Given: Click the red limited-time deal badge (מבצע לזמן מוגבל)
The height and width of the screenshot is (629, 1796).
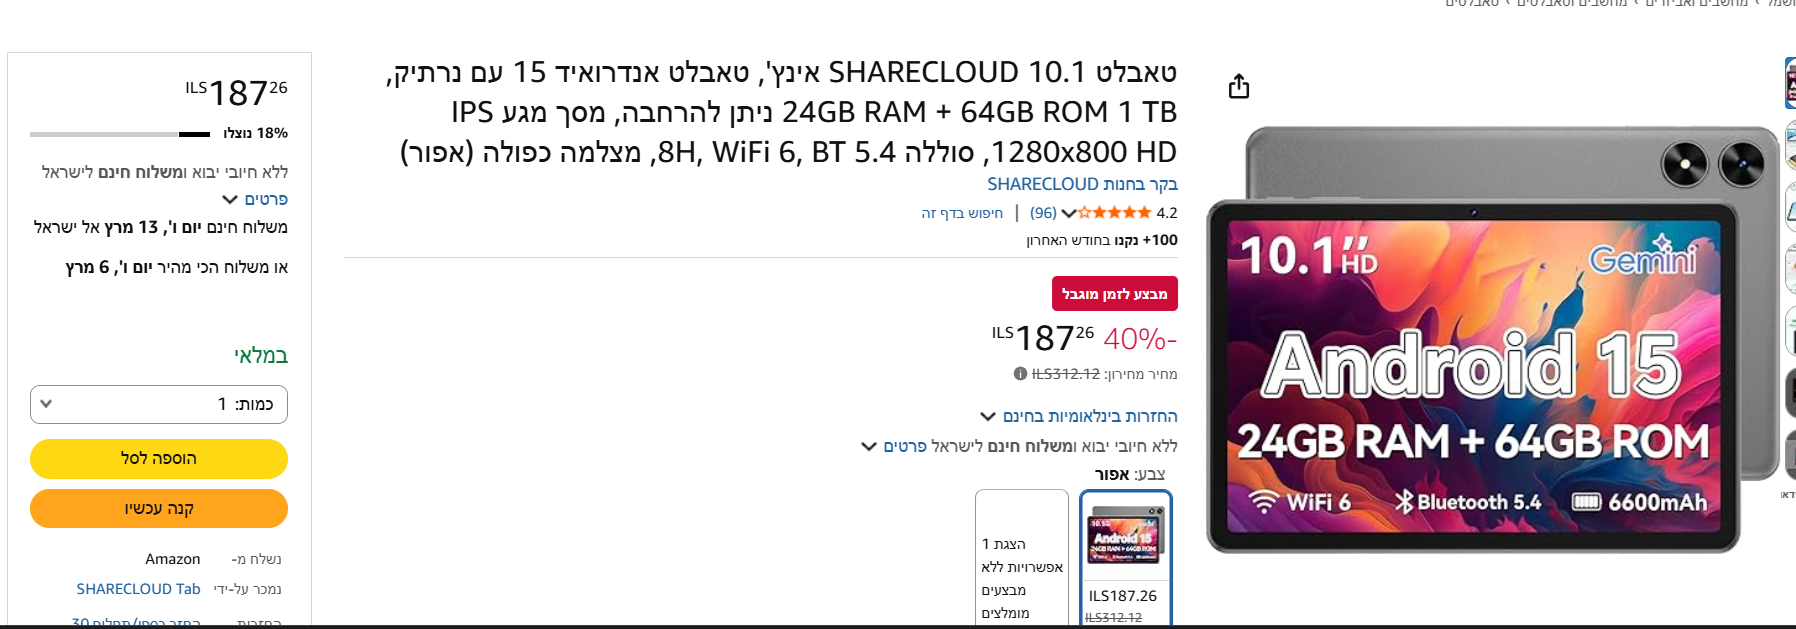Looking at the screenshot, I should click(x=1114, y=294).
